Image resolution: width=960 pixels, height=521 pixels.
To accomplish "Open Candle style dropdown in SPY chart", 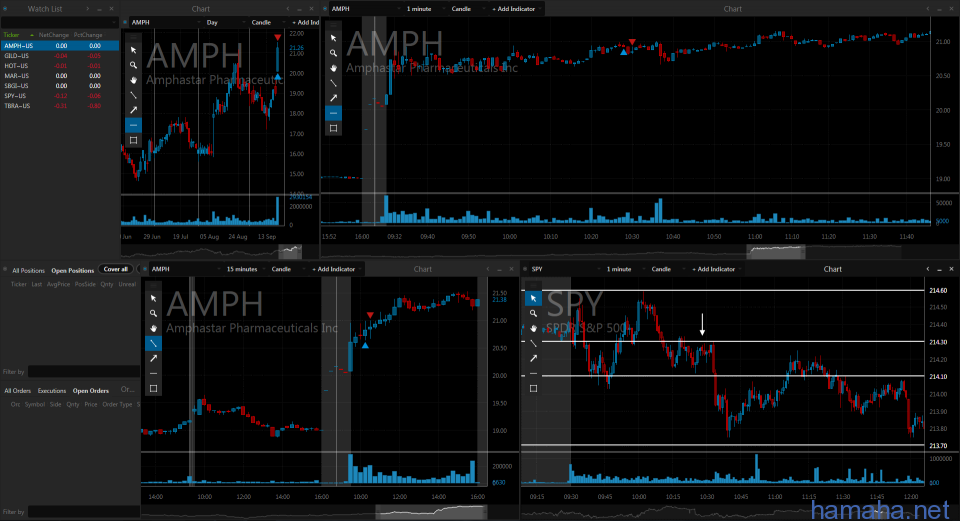I will [x=667, y=269].
